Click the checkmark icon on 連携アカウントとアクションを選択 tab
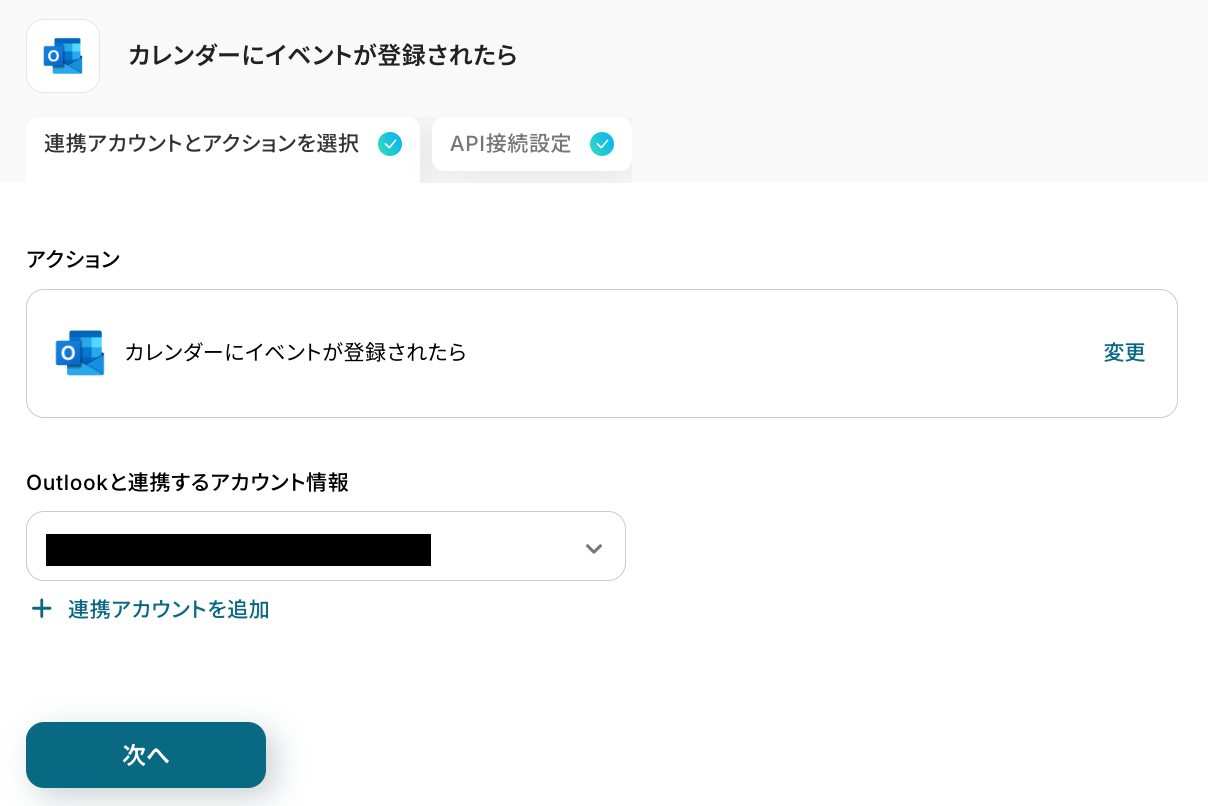This screenshot has width=1208, height=806. [x=390, y=144]
